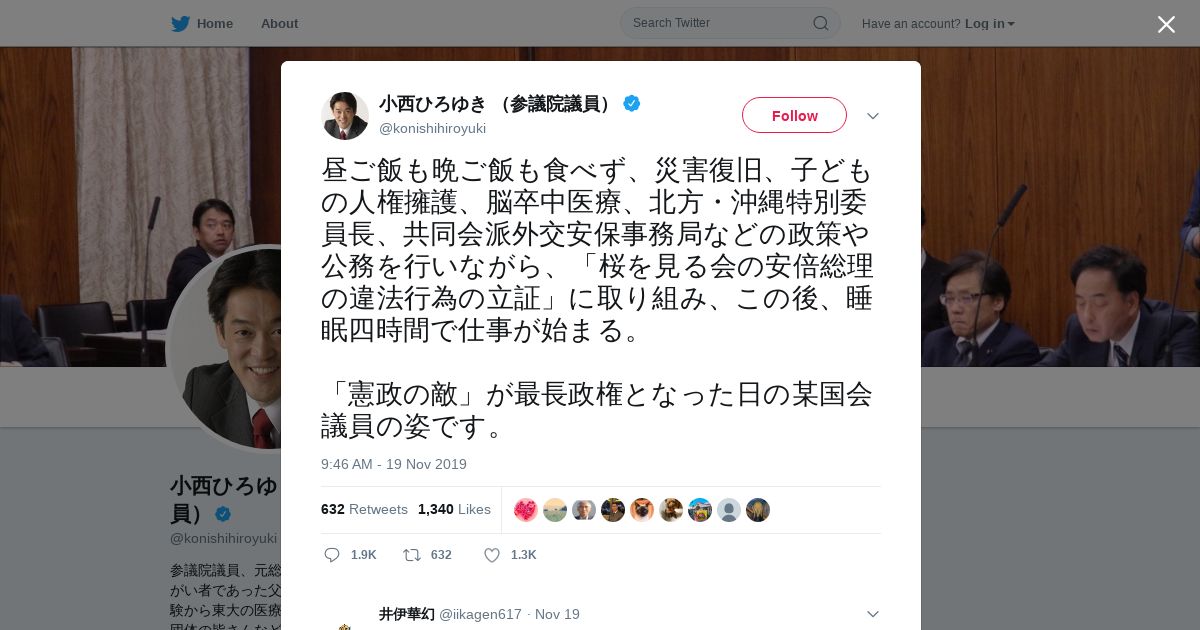Click the verified badge beside author name
Image resolution: width=1200 pixels, height=630 pixels.
[632, 103]
